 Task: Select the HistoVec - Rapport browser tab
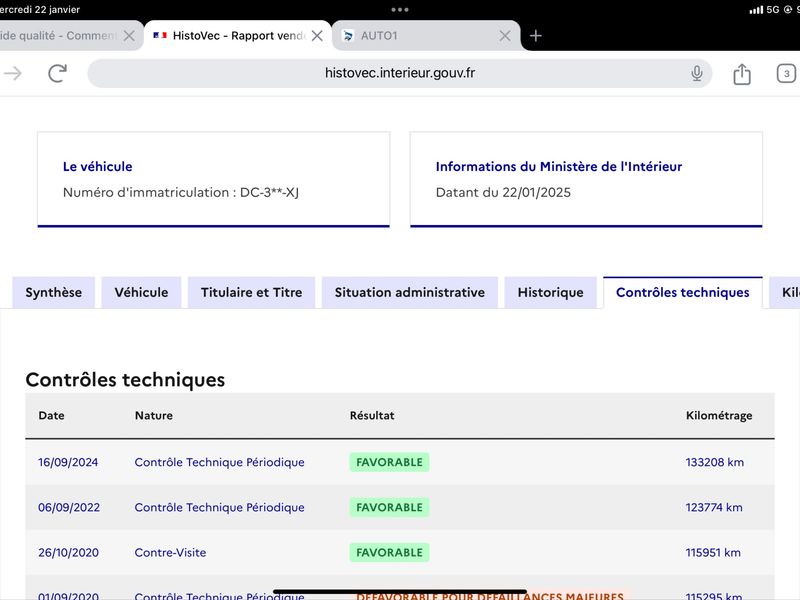238,36
